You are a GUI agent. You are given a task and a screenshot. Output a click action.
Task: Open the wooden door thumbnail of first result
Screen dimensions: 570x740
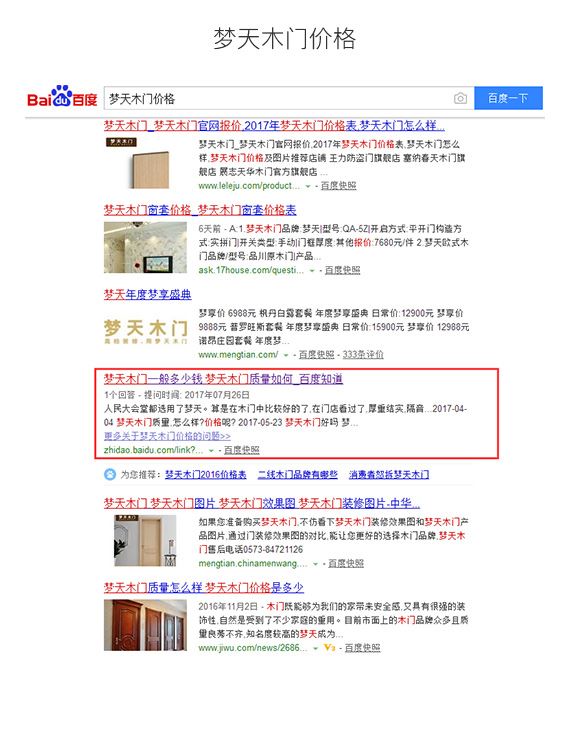coord(137,163)
